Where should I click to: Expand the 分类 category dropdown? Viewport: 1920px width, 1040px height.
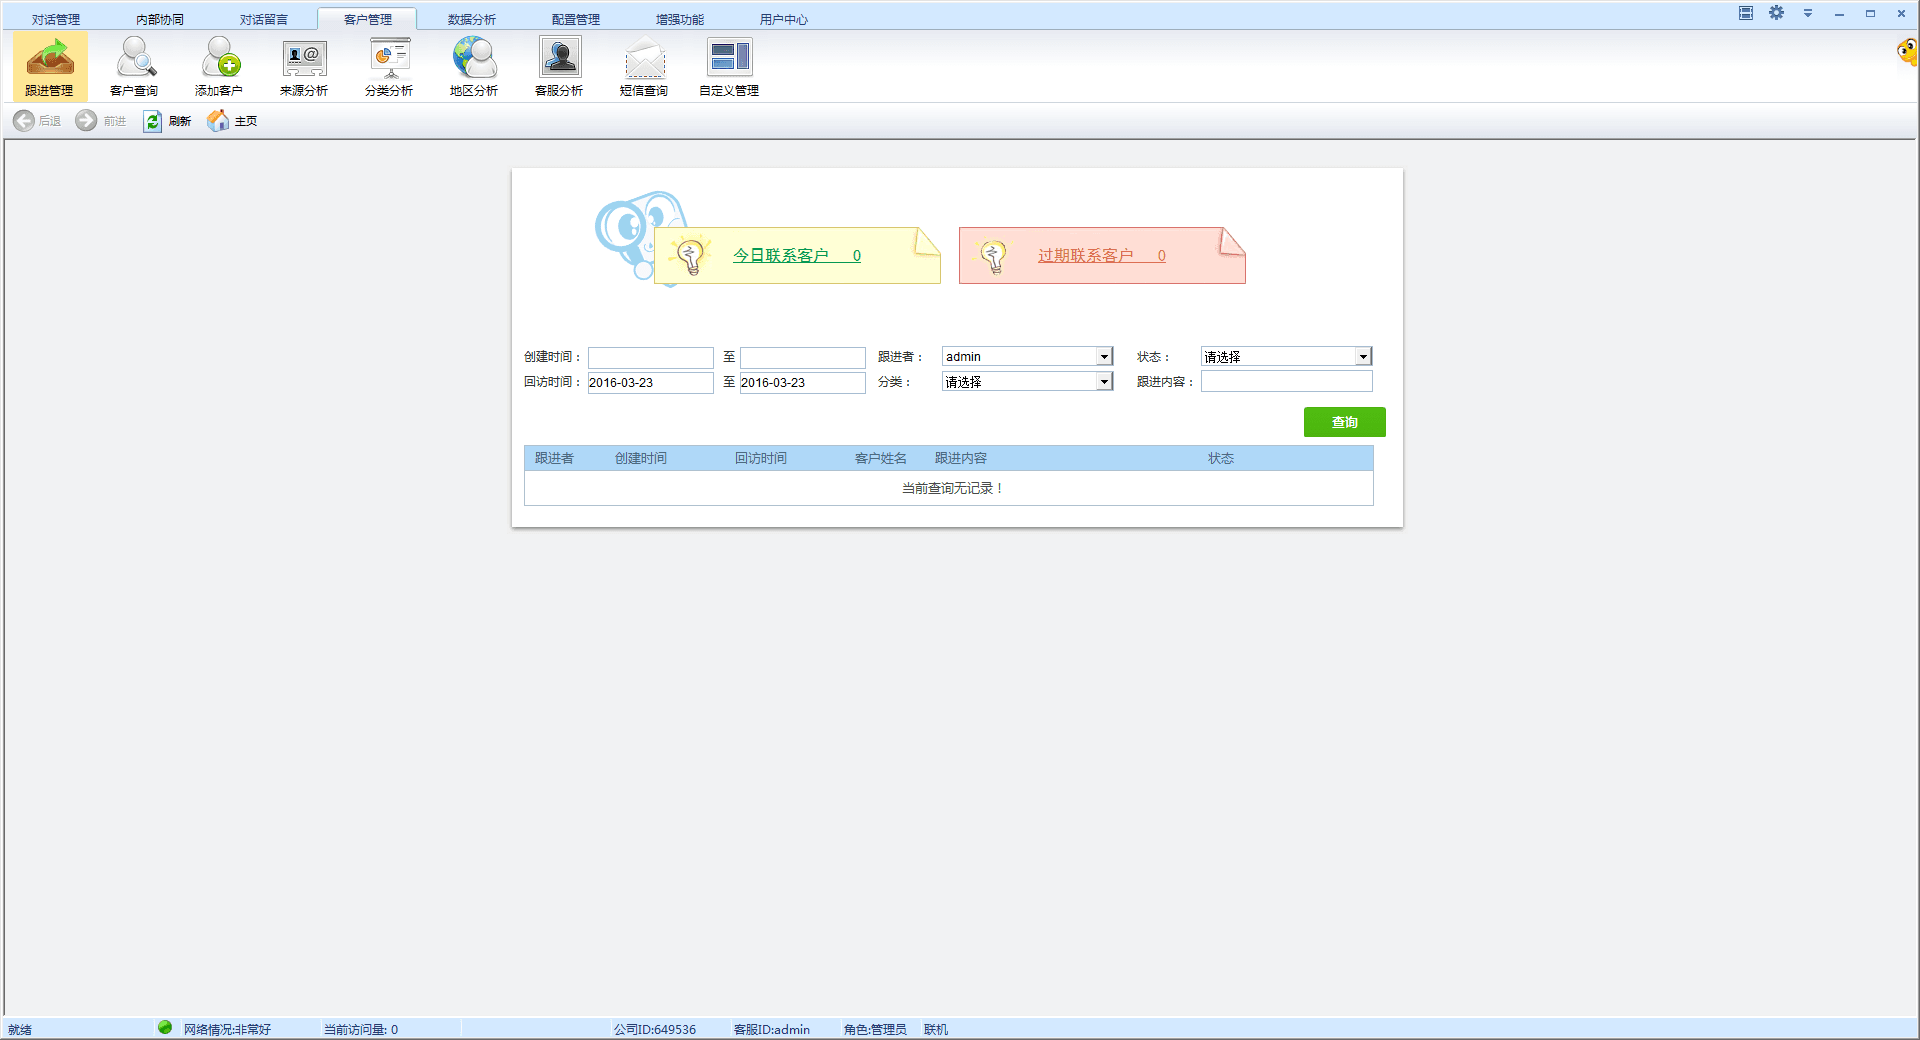tap(1104, 382)
